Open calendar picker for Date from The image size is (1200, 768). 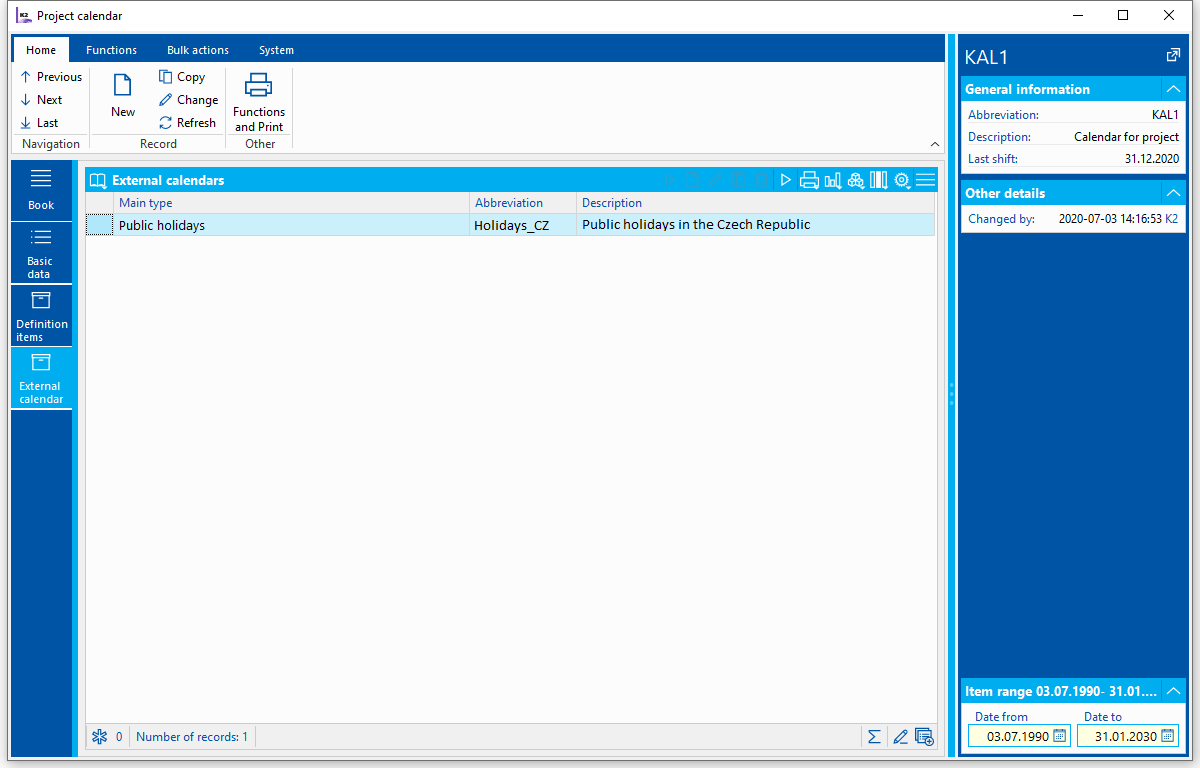tap(1060, 736)
